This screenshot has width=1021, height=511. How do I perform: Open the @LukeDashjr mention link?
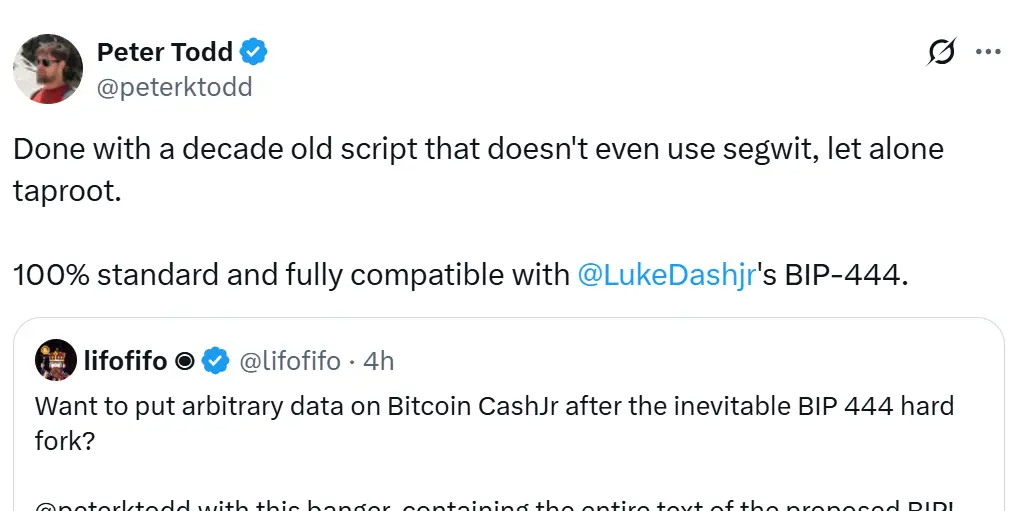point(666,274)
